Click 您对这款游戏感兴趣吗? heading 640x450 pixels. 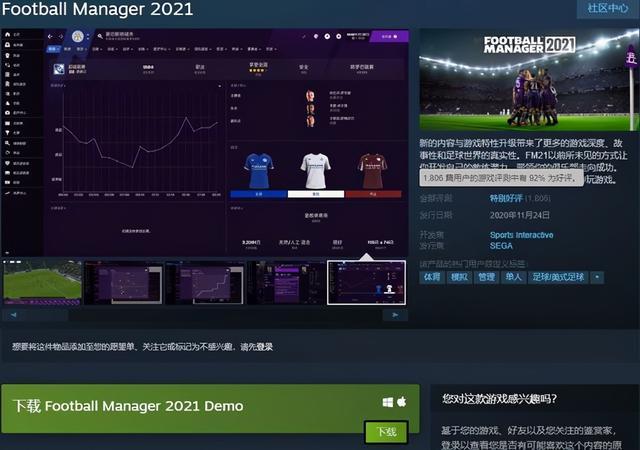(499, 399)
